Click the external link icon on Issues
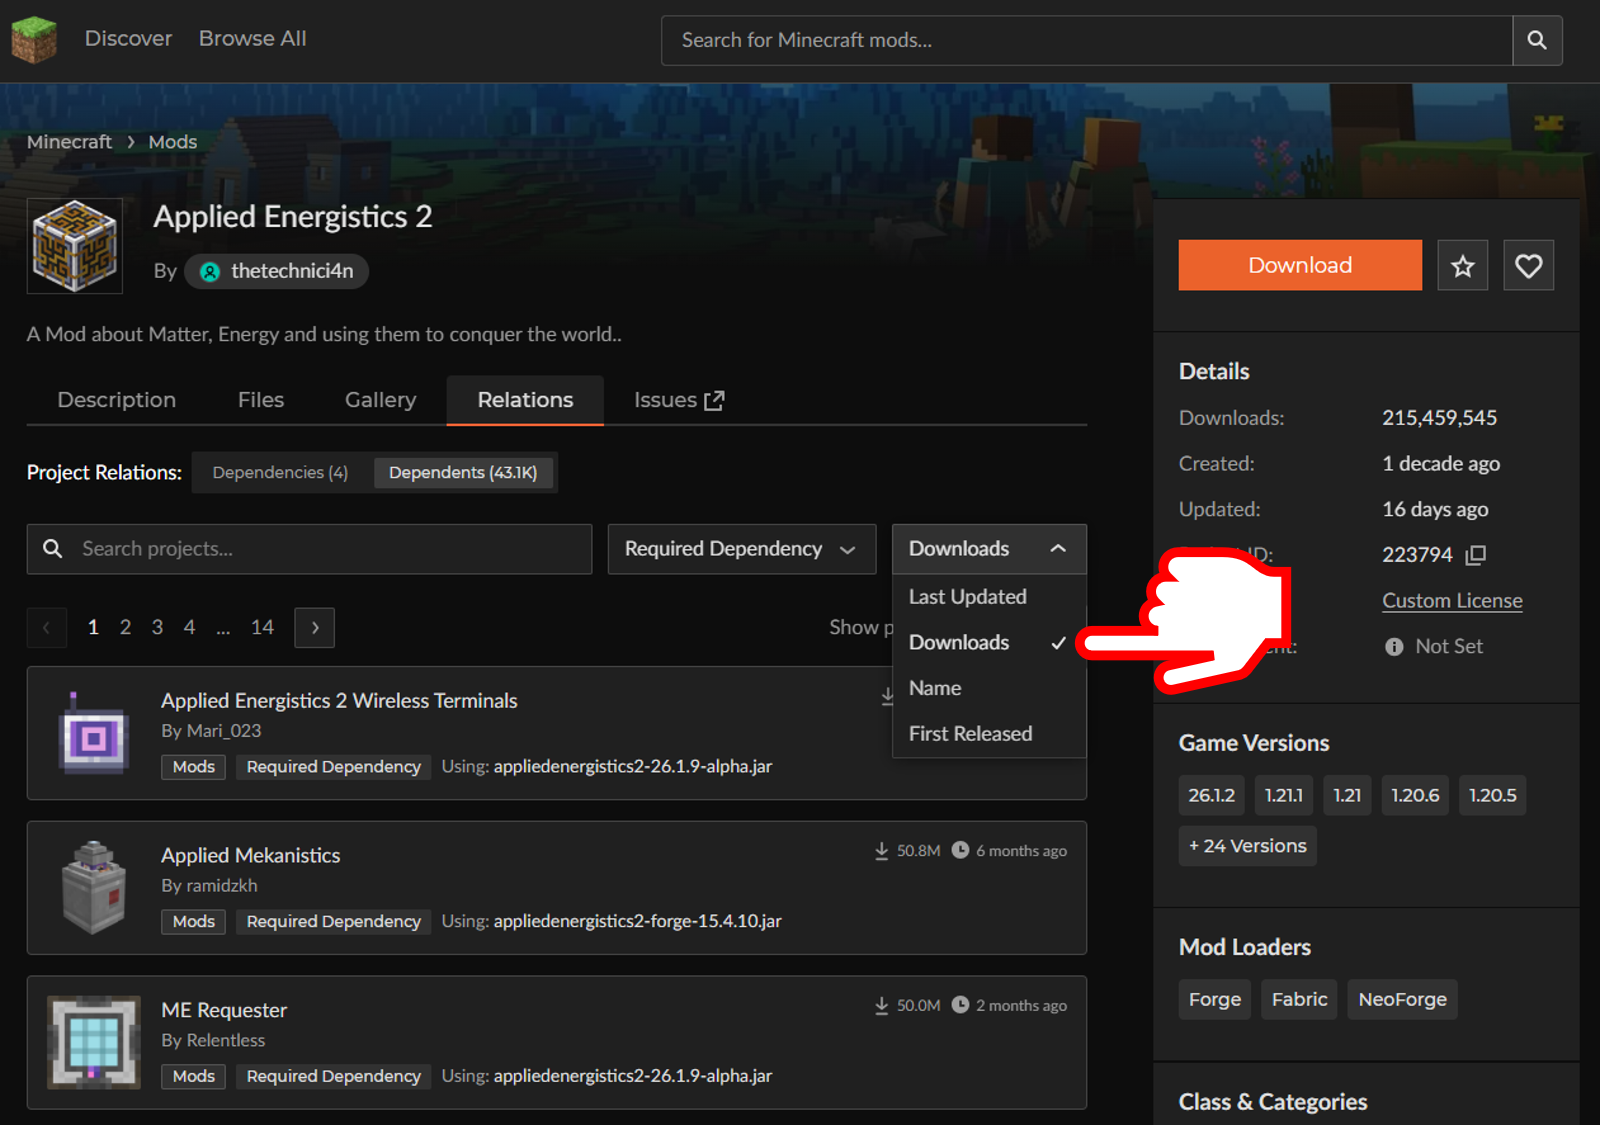The height and width of the screenshot is (1125, 1600). pos(714,401)
